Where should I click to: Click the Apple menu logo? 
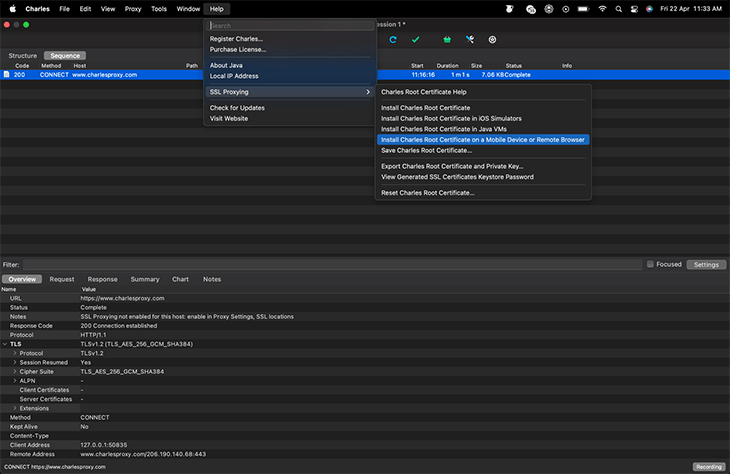tap(12, 8)
